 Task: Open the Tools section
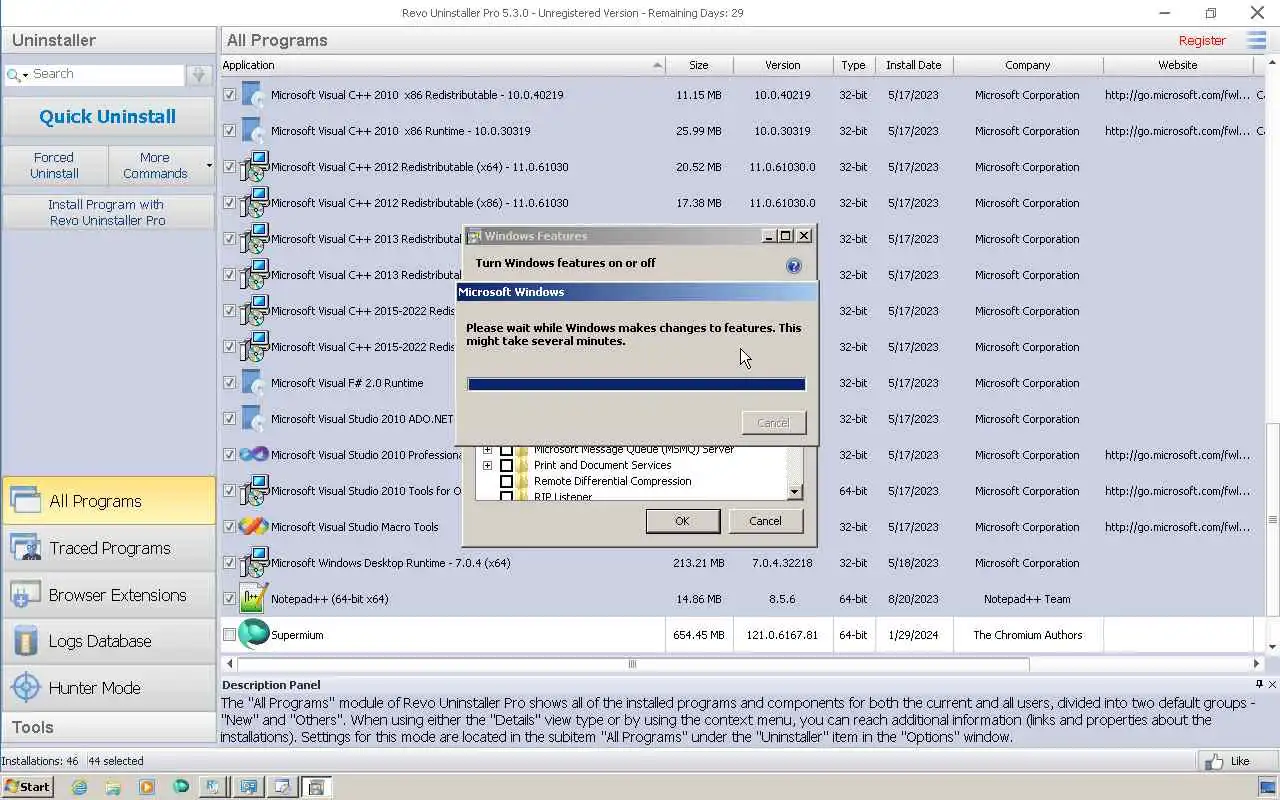(x=109, y=727)
